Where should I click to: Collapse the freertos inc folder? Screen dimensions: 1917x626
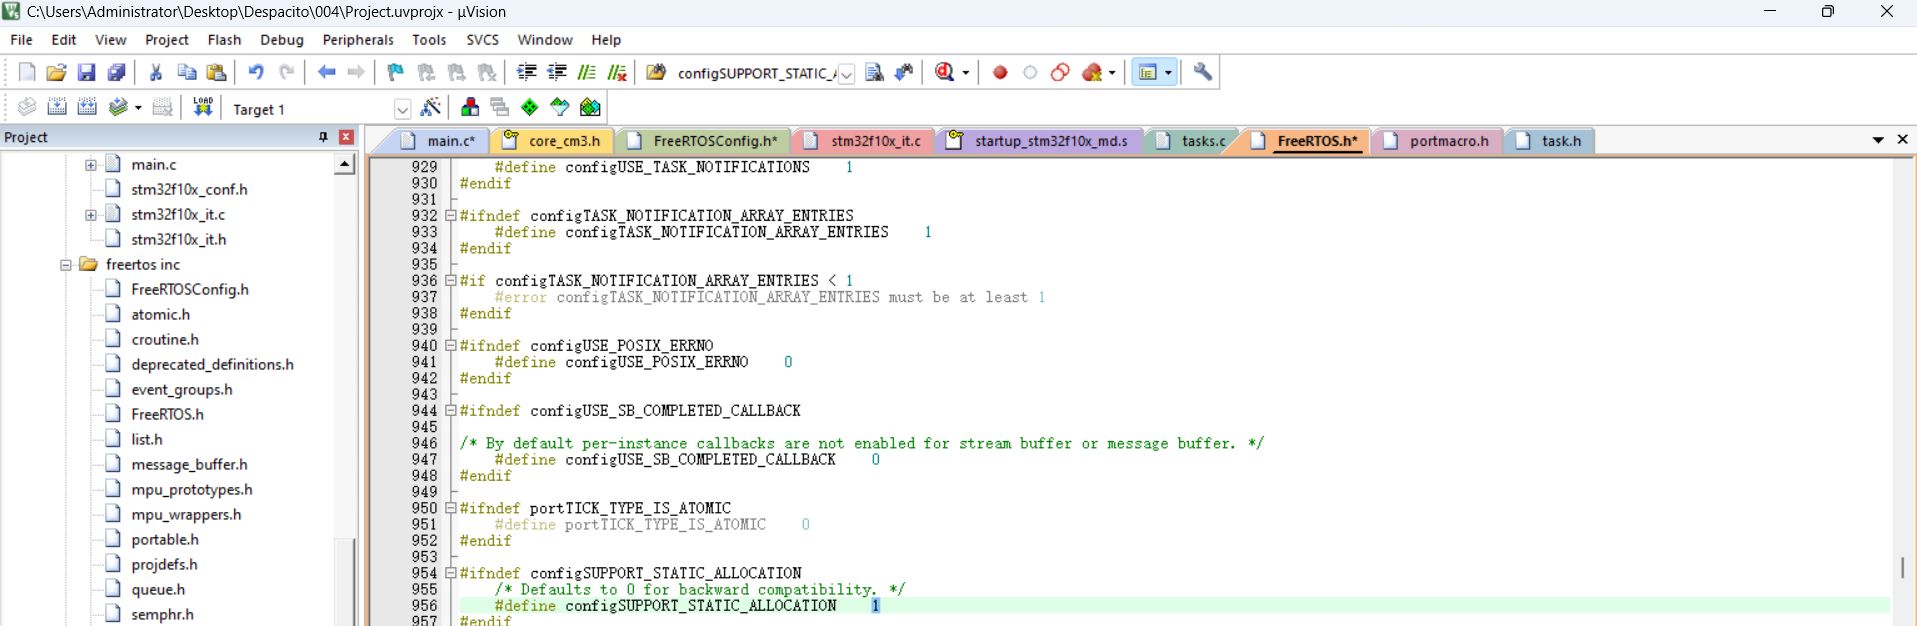click(x=65, y=264)
